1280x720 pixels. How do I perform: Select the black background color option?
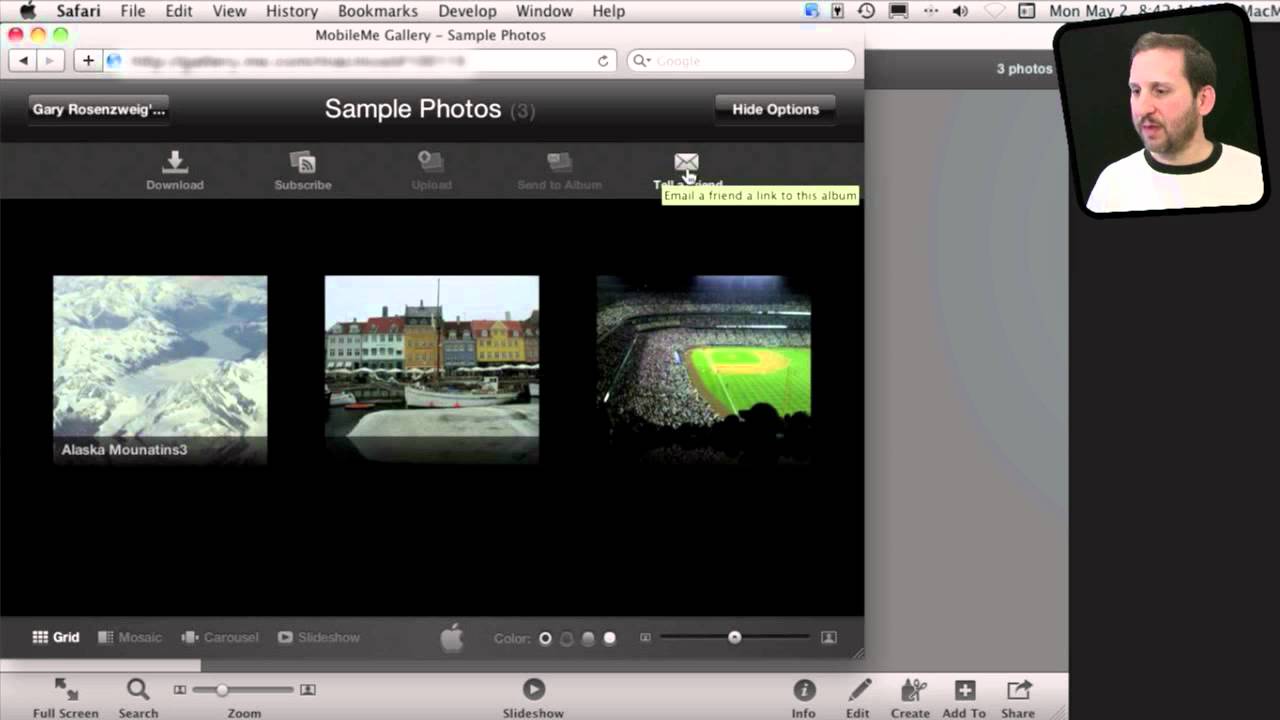click(x=545, y=638)
